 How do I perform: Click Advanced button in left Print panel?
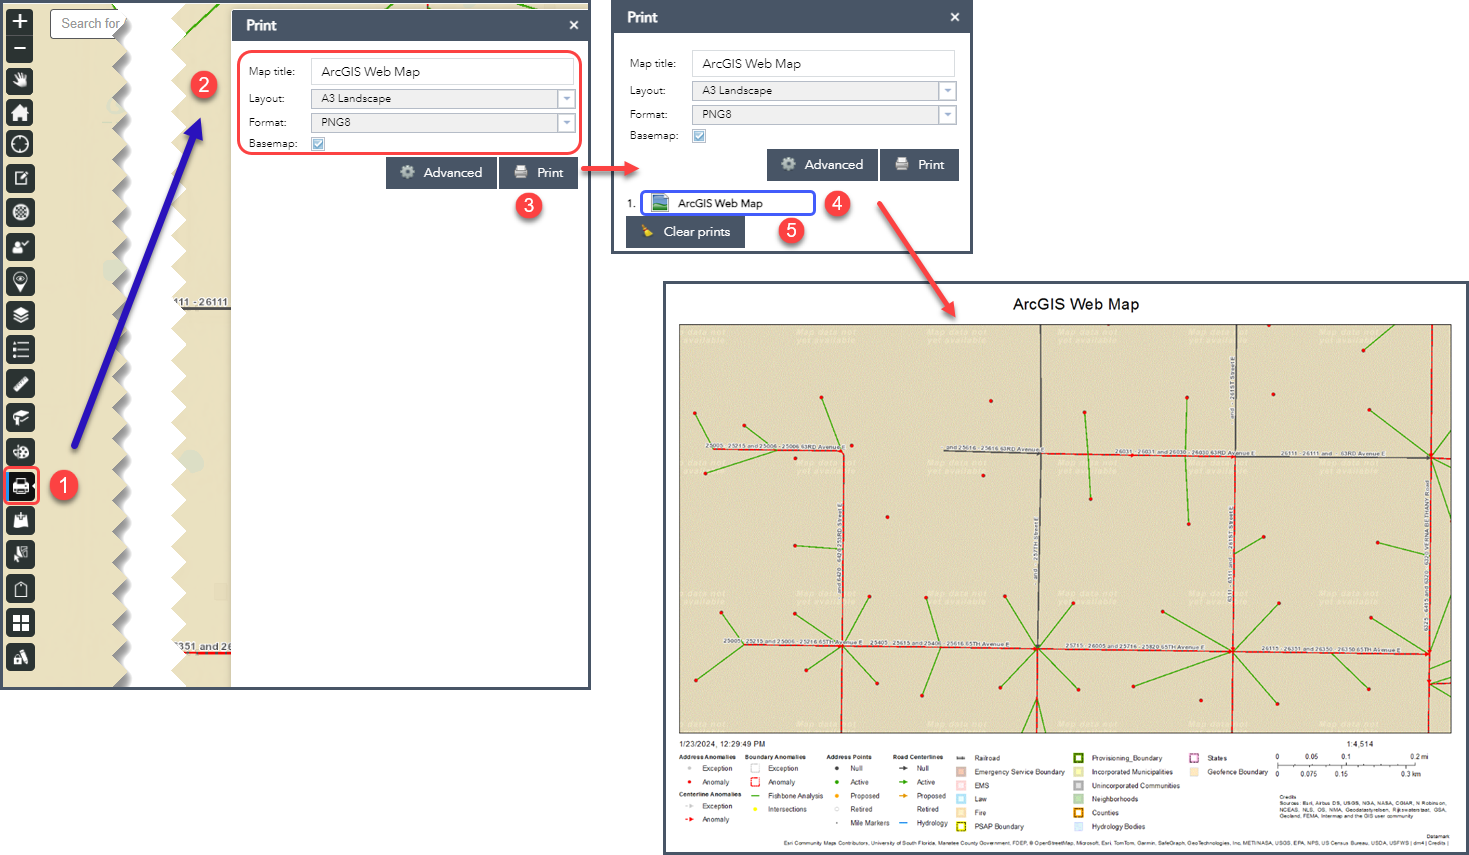click(x=441, y=173)
